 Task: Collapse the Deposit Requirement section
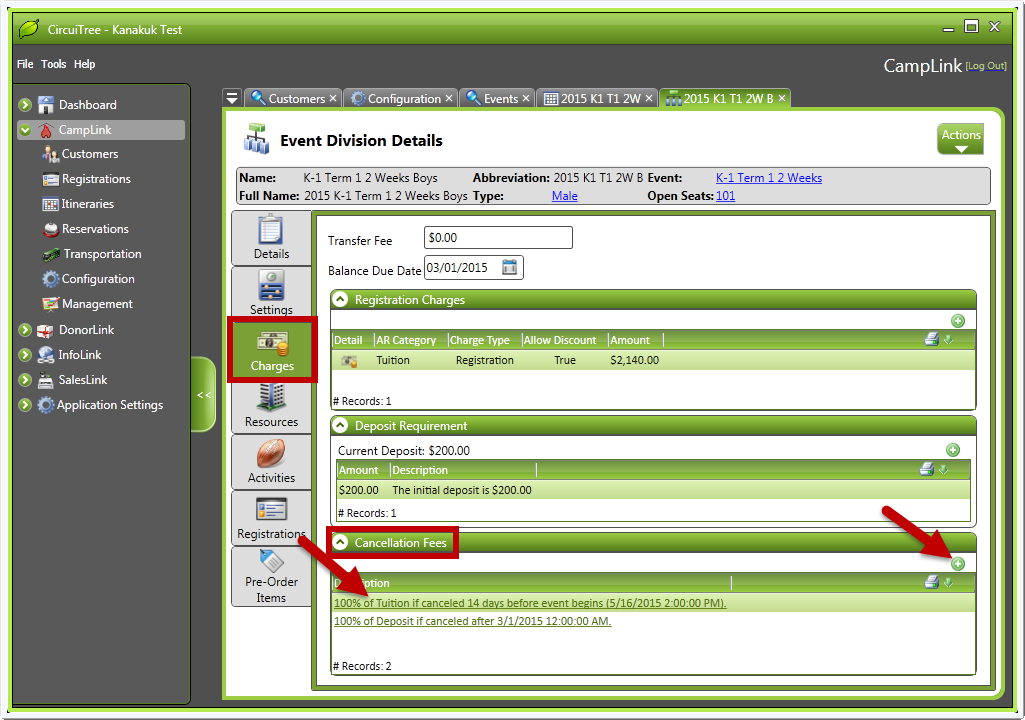(x=341, y=426)
